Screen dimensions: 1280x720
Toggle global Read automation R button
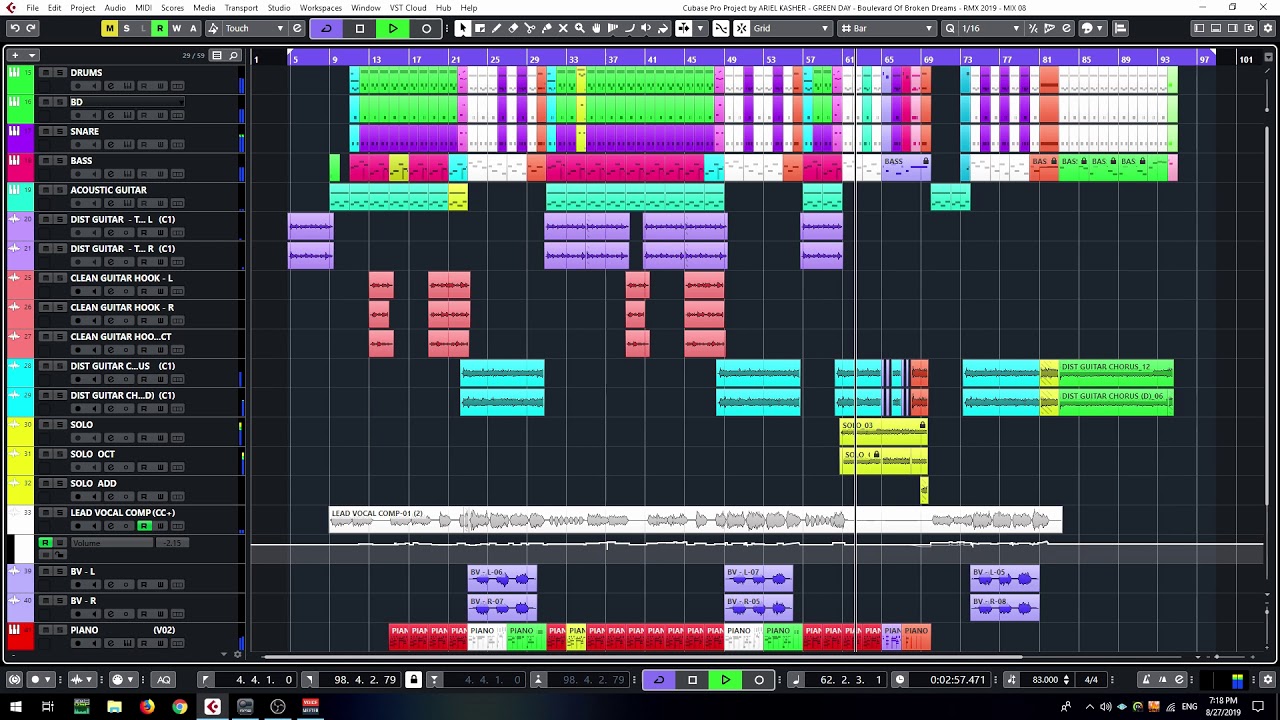click(159, 28)
